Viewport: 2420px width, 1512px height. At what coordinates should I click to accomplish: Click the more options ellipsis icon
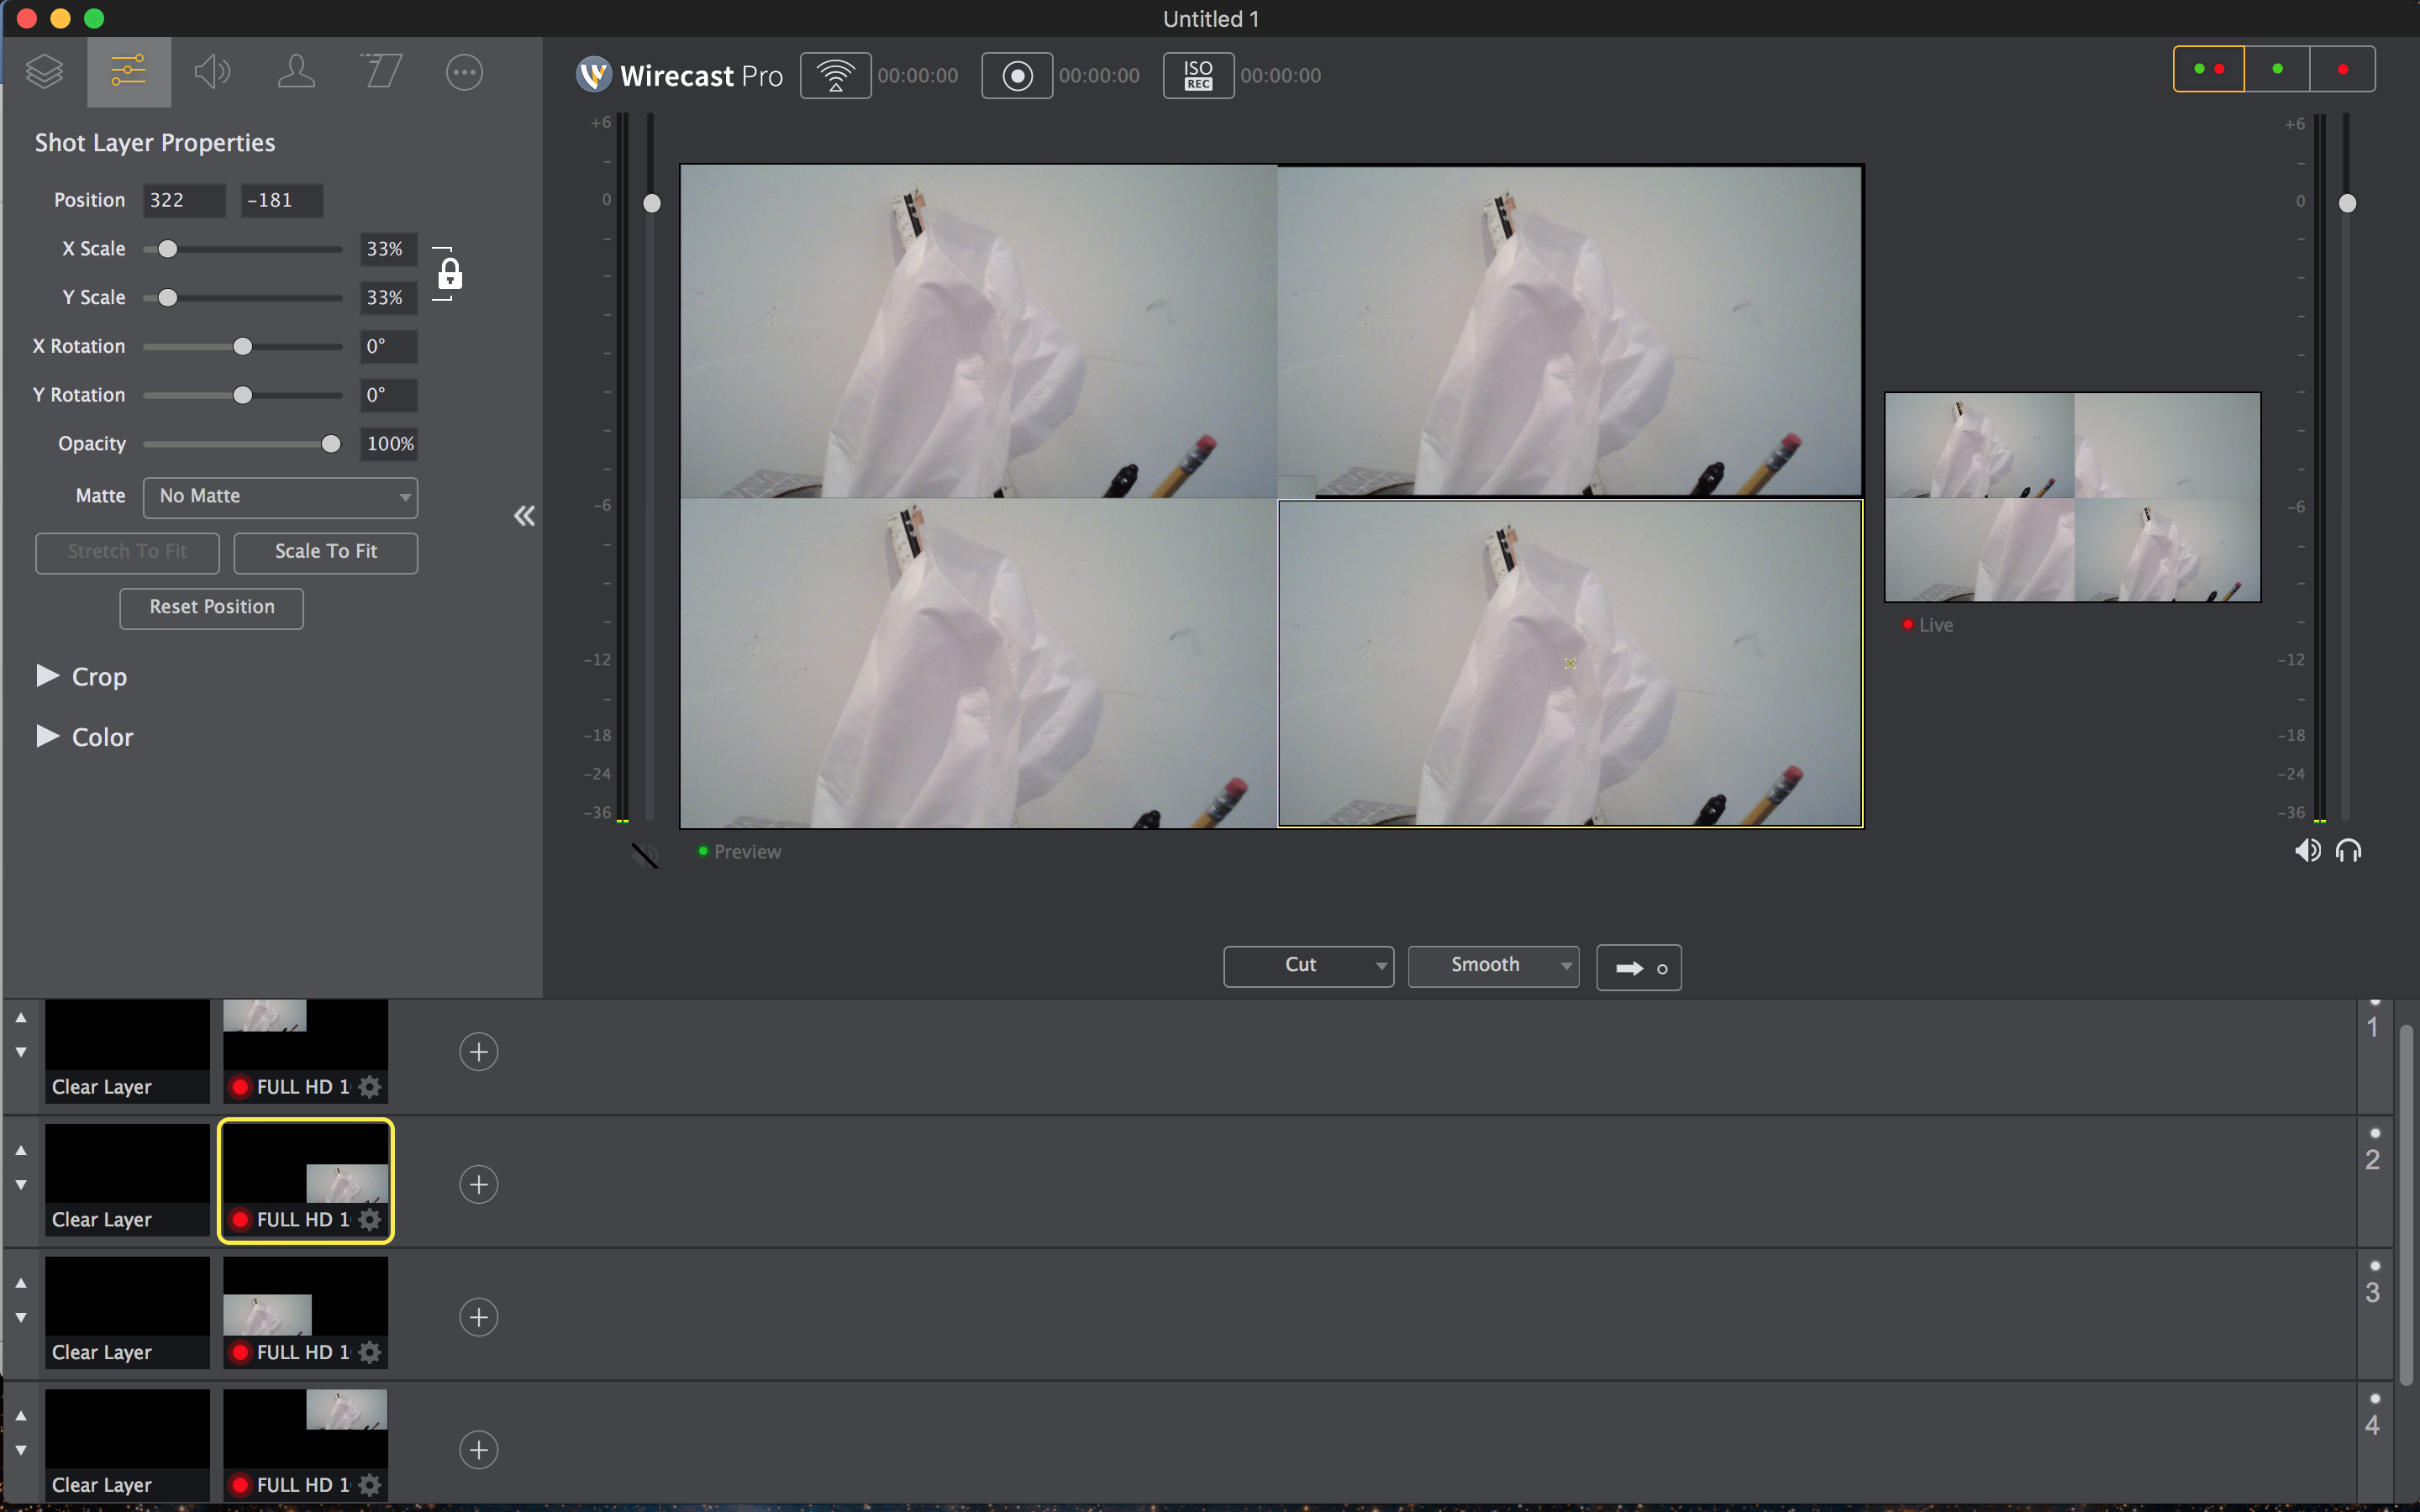click(x=464, y=70)
